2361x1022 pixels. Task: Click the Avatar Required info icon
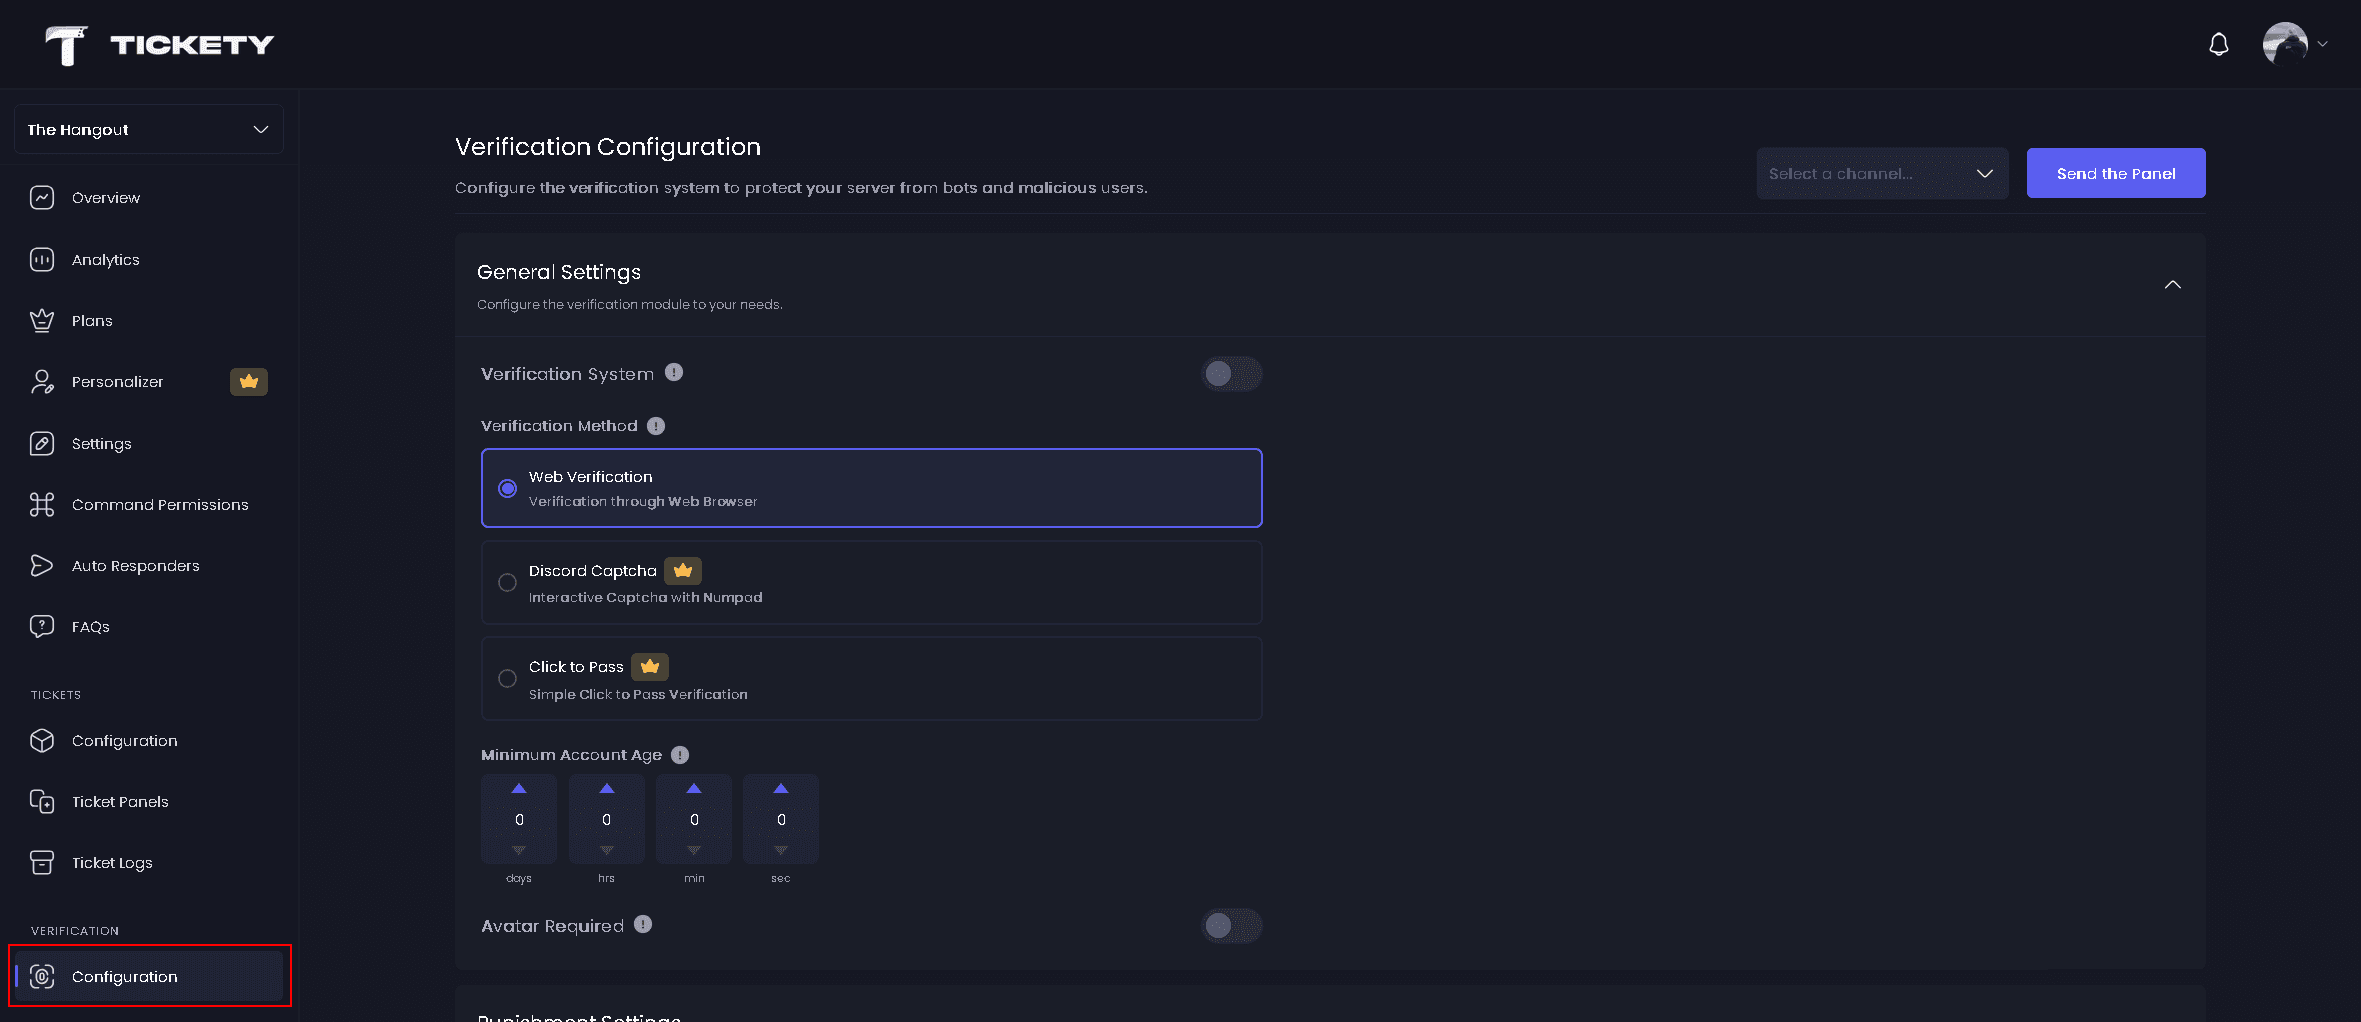[643, 925]
